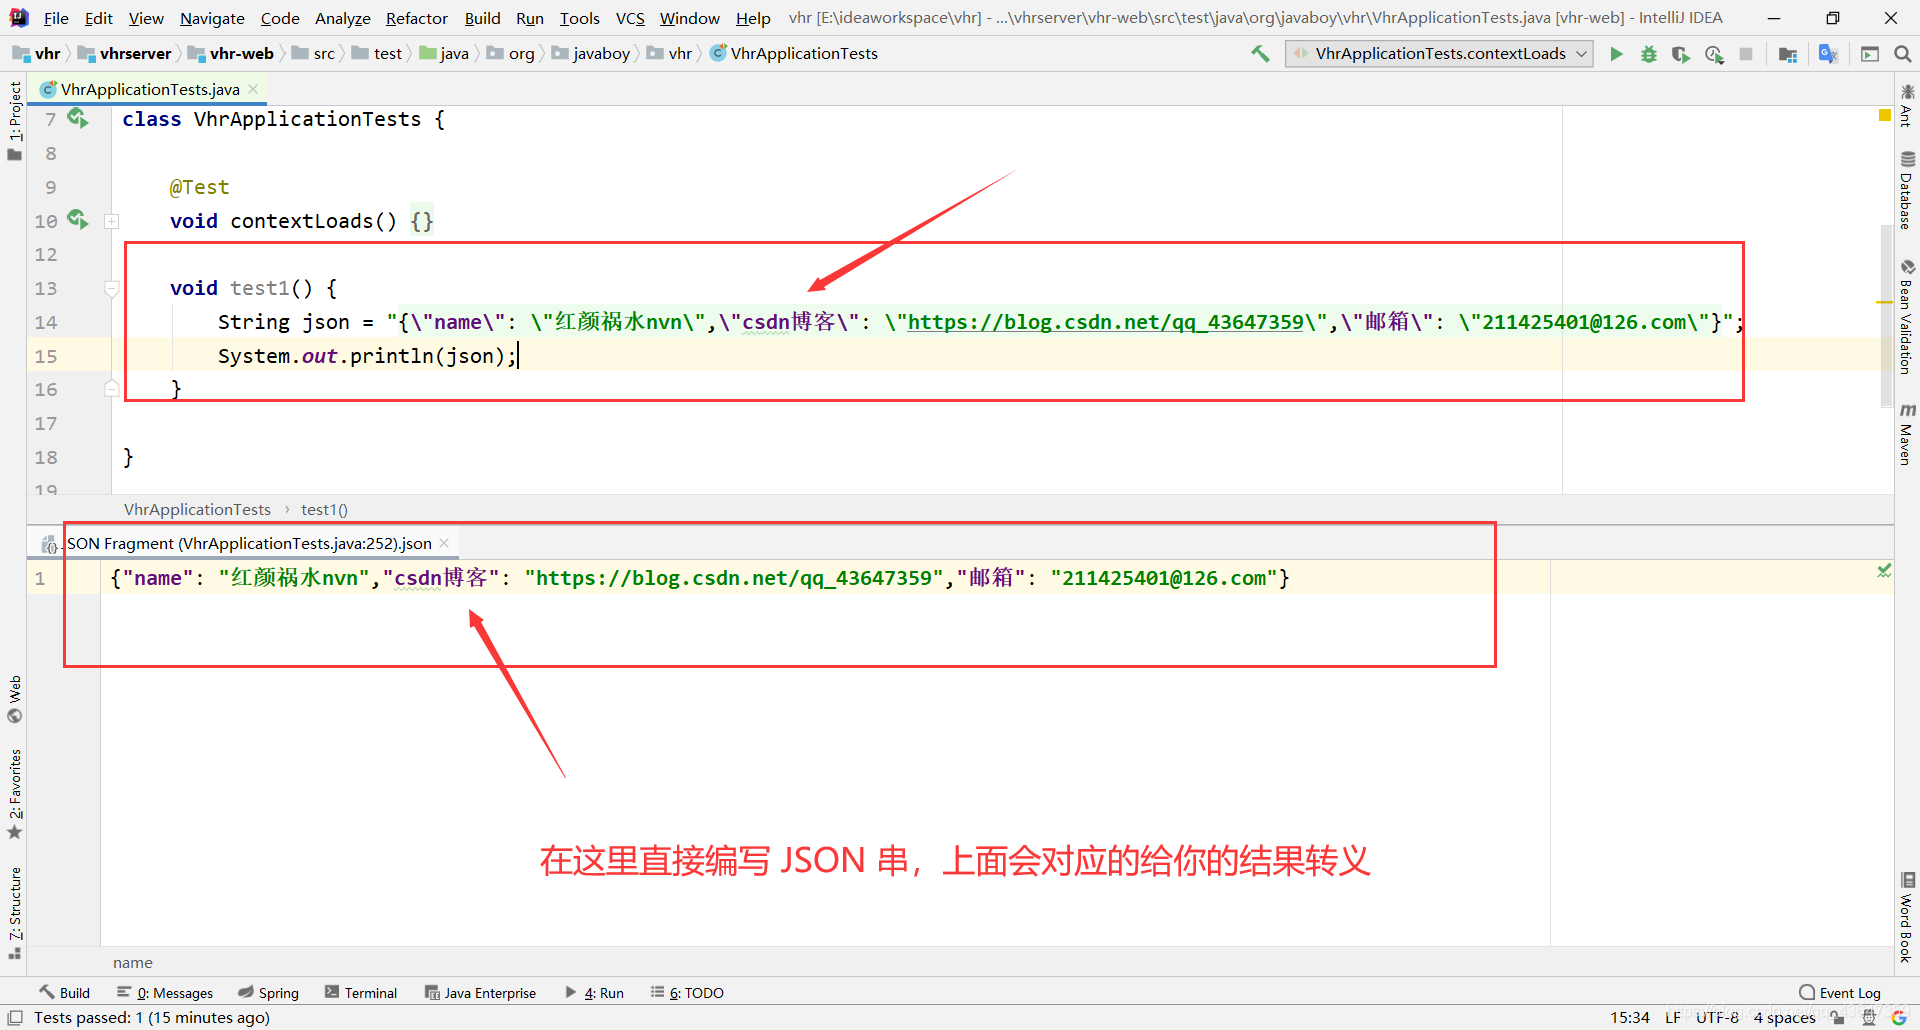Image resolution: width=1920 pixels, height=1030 pixels.
Task: Open the Web tool window
Action: [x=14, y=699]
